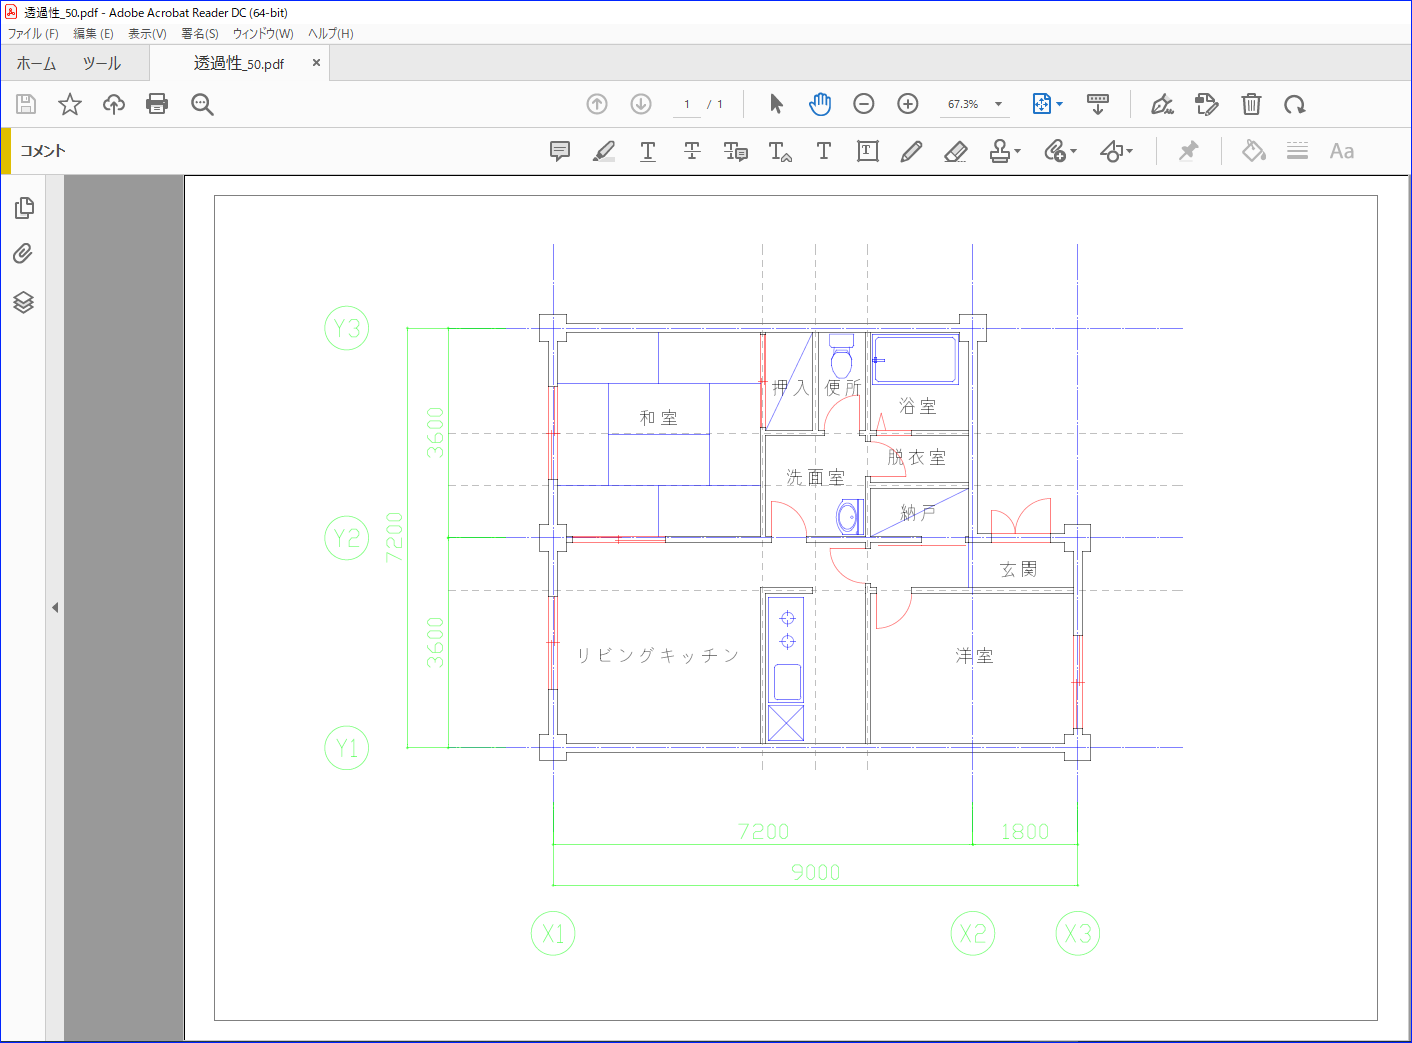Viewport: 1412px width, 1043px height.
Task: Click the page number input field
Action: pyautogui.click(x=687, y=104)
